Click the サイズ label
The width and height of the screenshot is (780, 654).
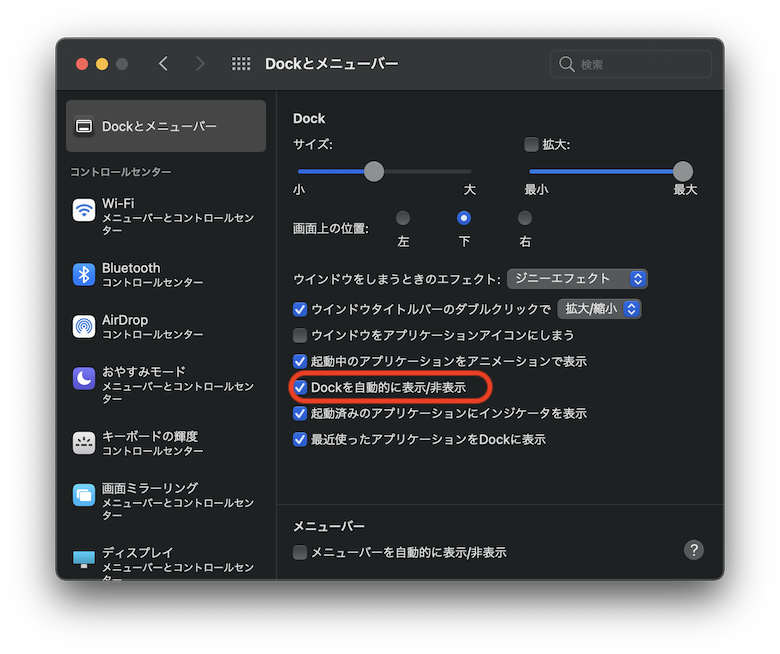pyautogui.click(x=312, y=145)
